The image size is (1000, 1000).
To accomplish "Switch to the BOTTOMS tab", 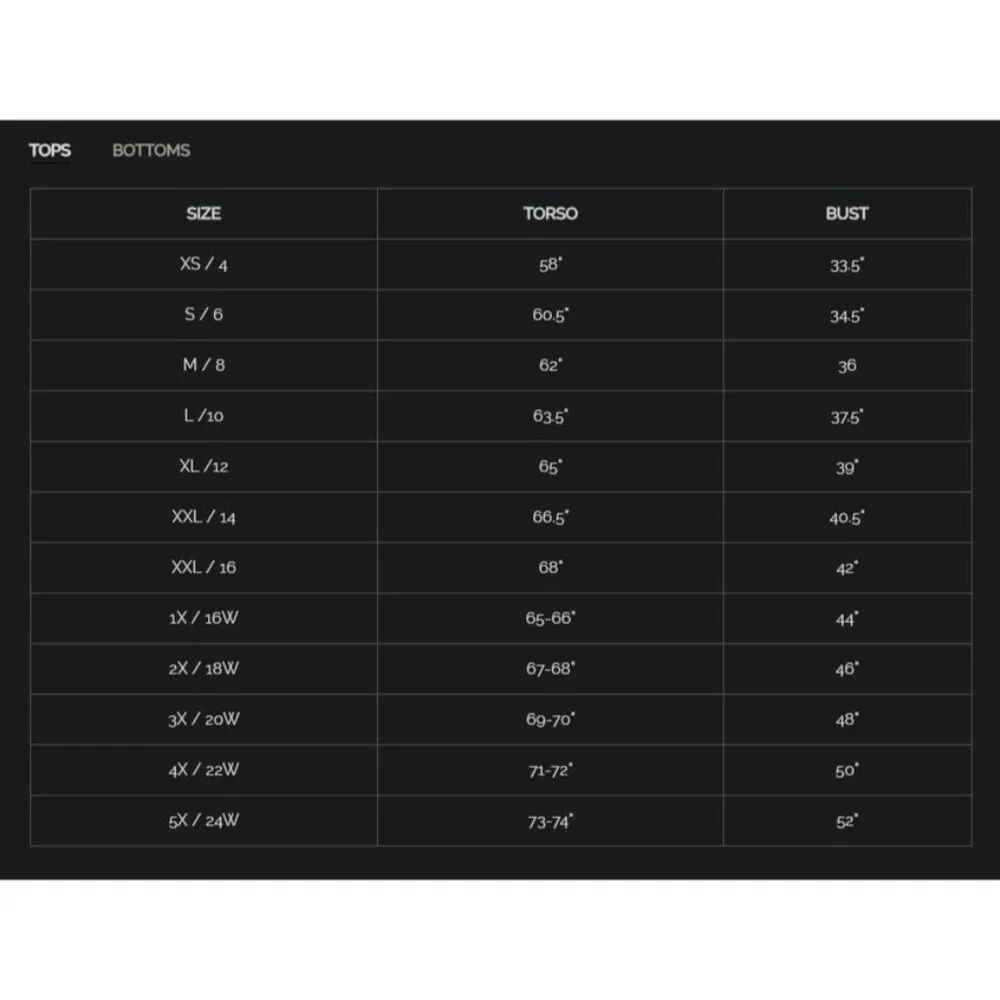I will [151, 150].
